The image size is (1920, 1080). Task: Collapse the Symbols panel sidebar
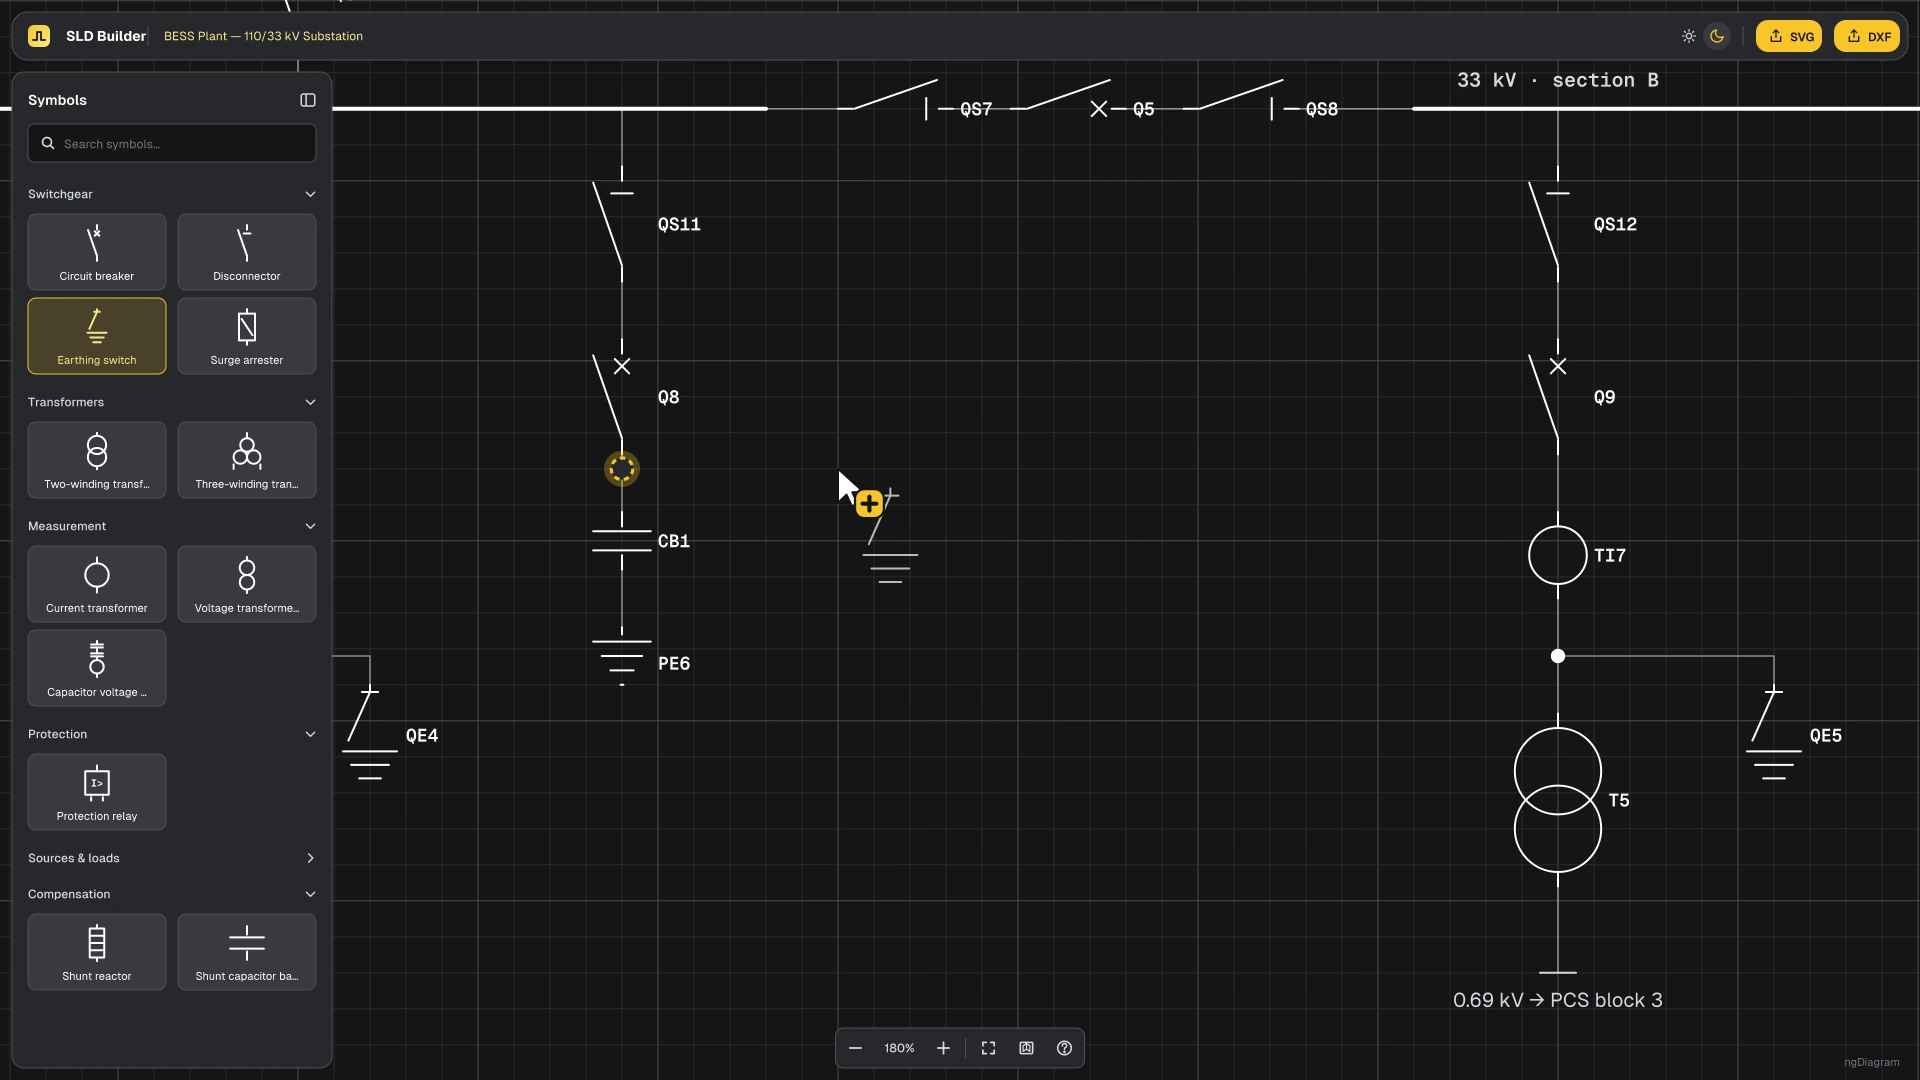(x=308, y=100)
